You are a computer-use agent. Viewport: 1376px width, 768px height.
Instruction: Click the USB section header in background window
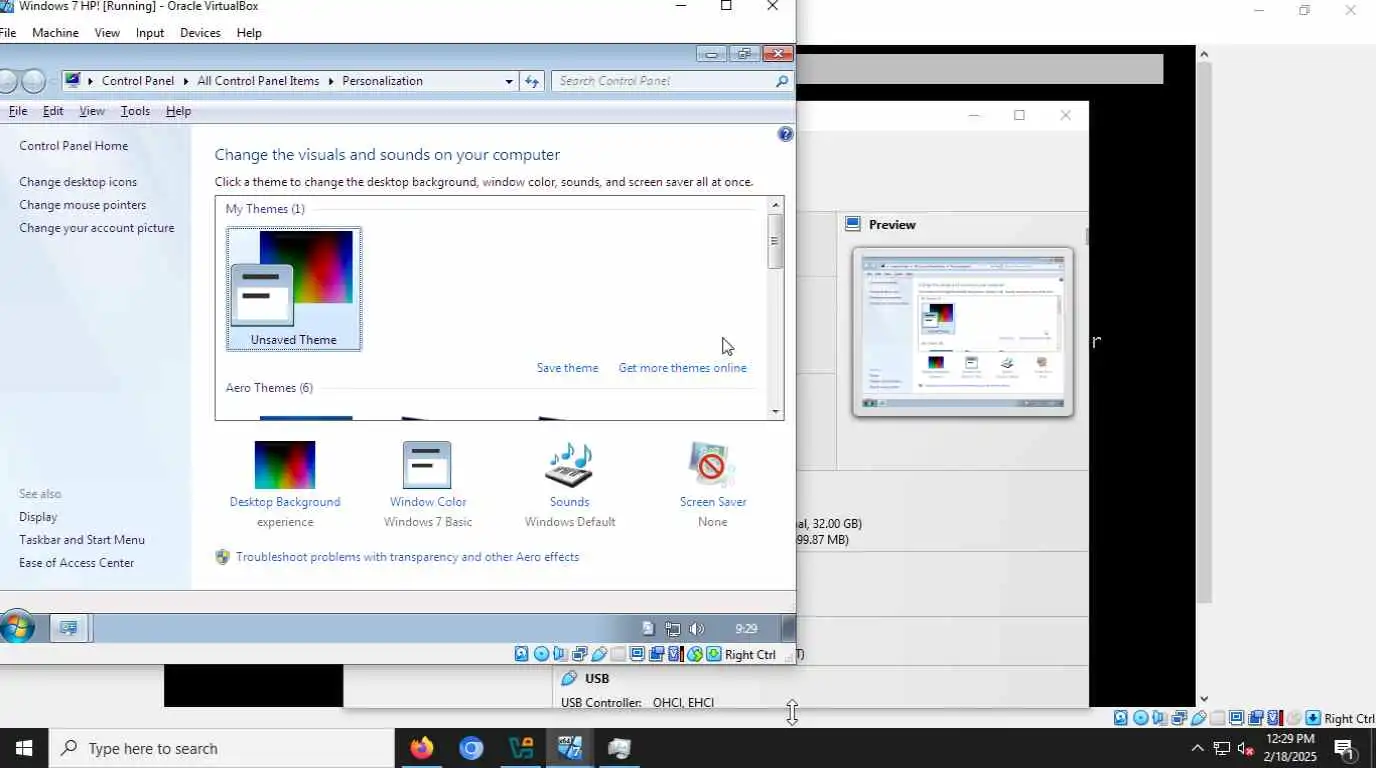pyautogui.click(x=597, y=678)
